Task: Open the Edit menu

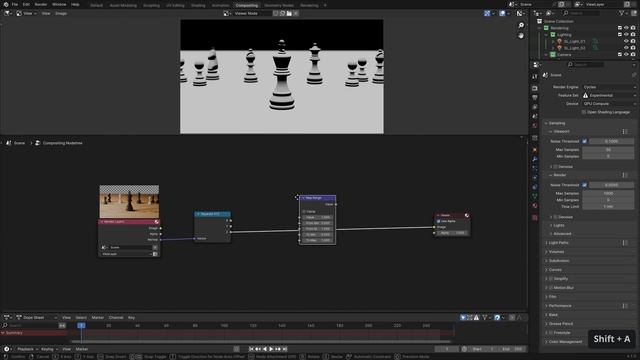Action: [26, 4]
